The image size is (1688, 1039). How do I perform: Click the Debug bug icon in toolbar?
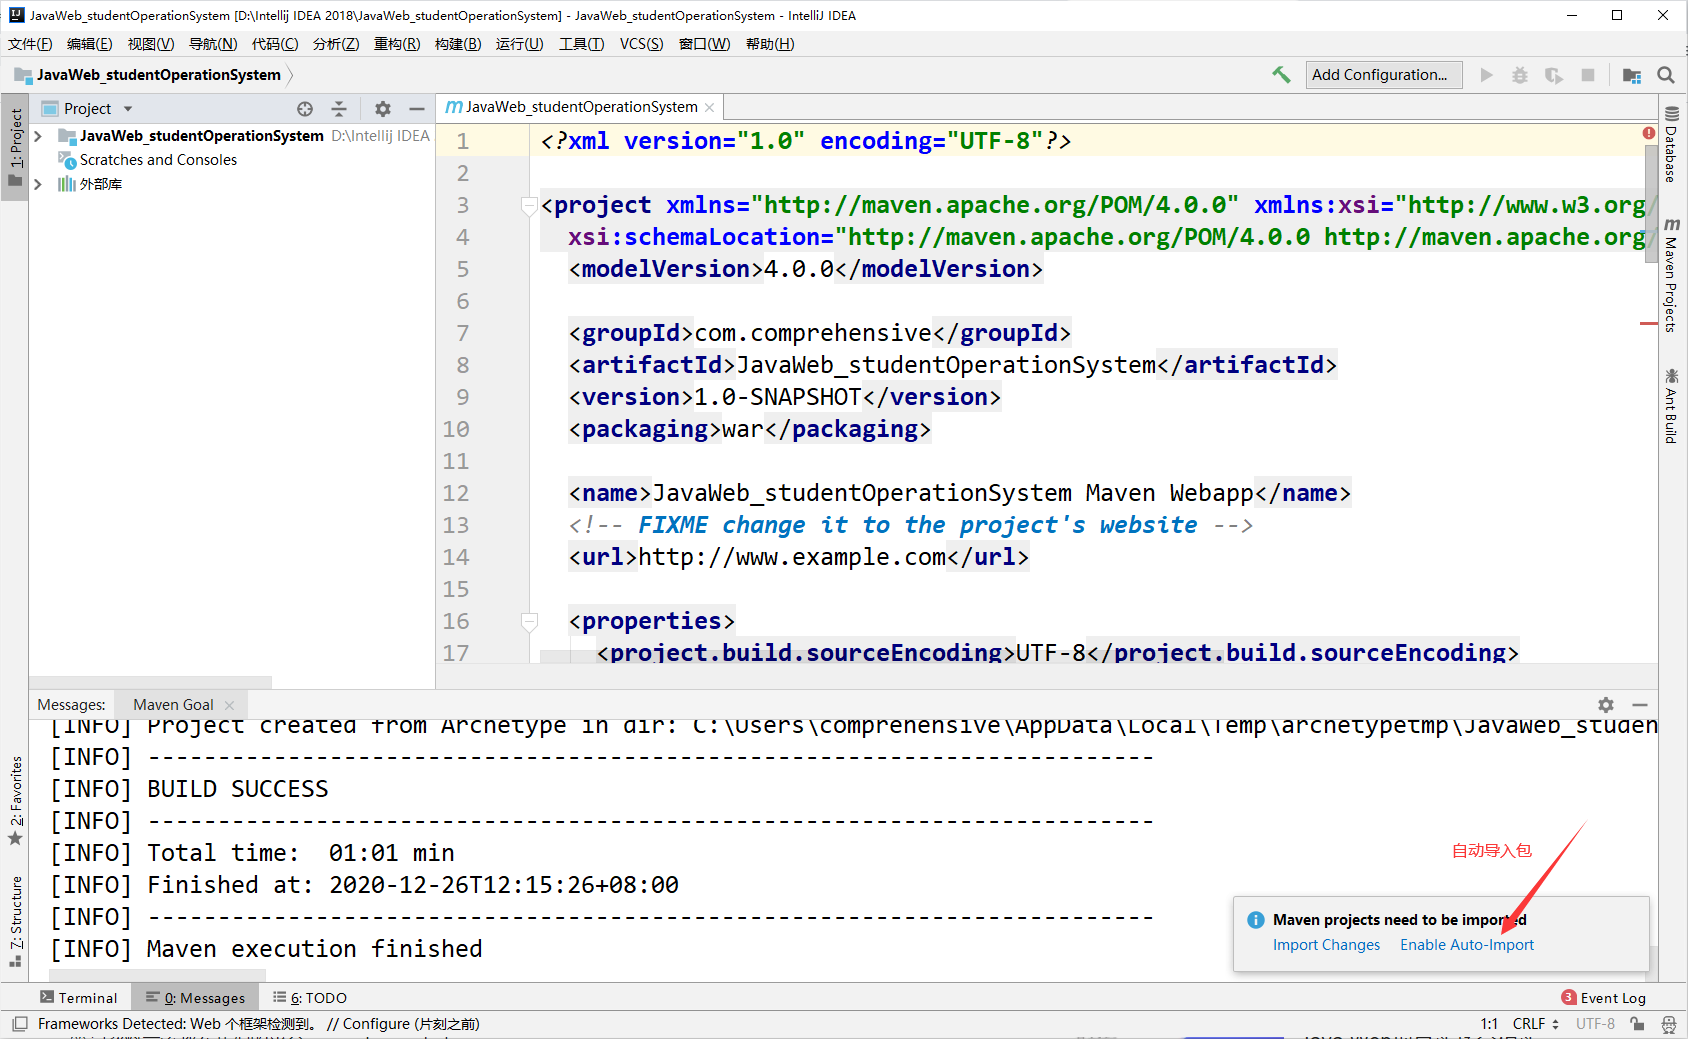tap(1520, 75)
